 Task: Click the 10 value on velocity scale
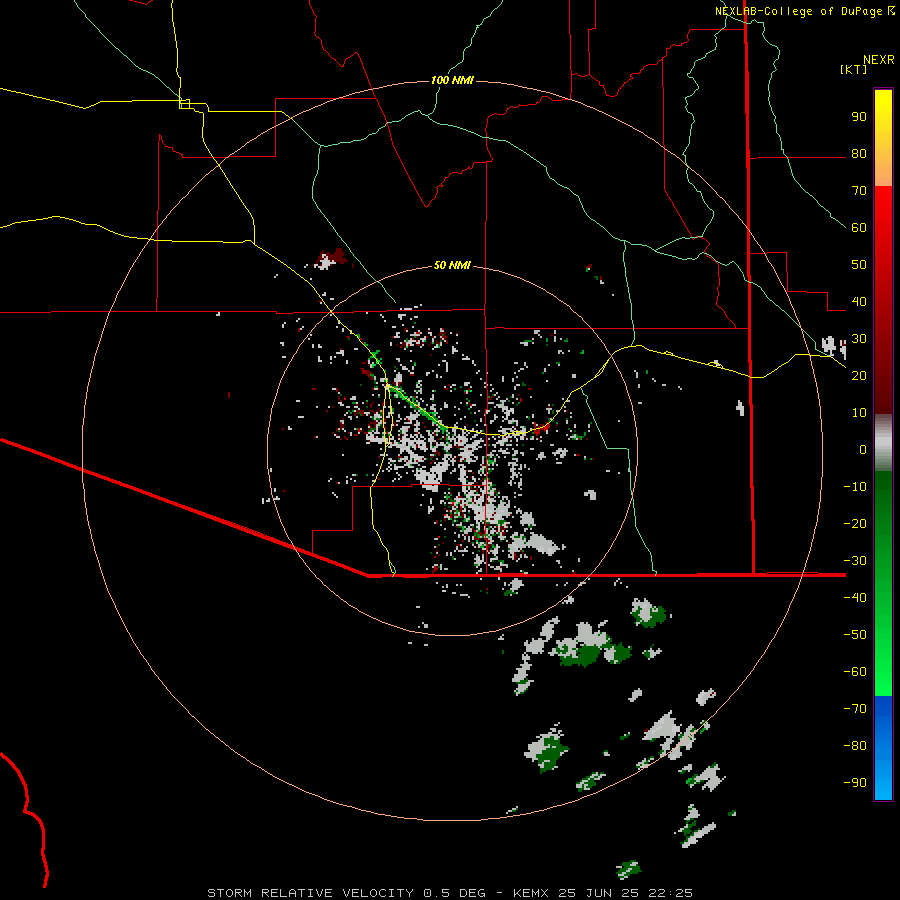pos(859,413)
